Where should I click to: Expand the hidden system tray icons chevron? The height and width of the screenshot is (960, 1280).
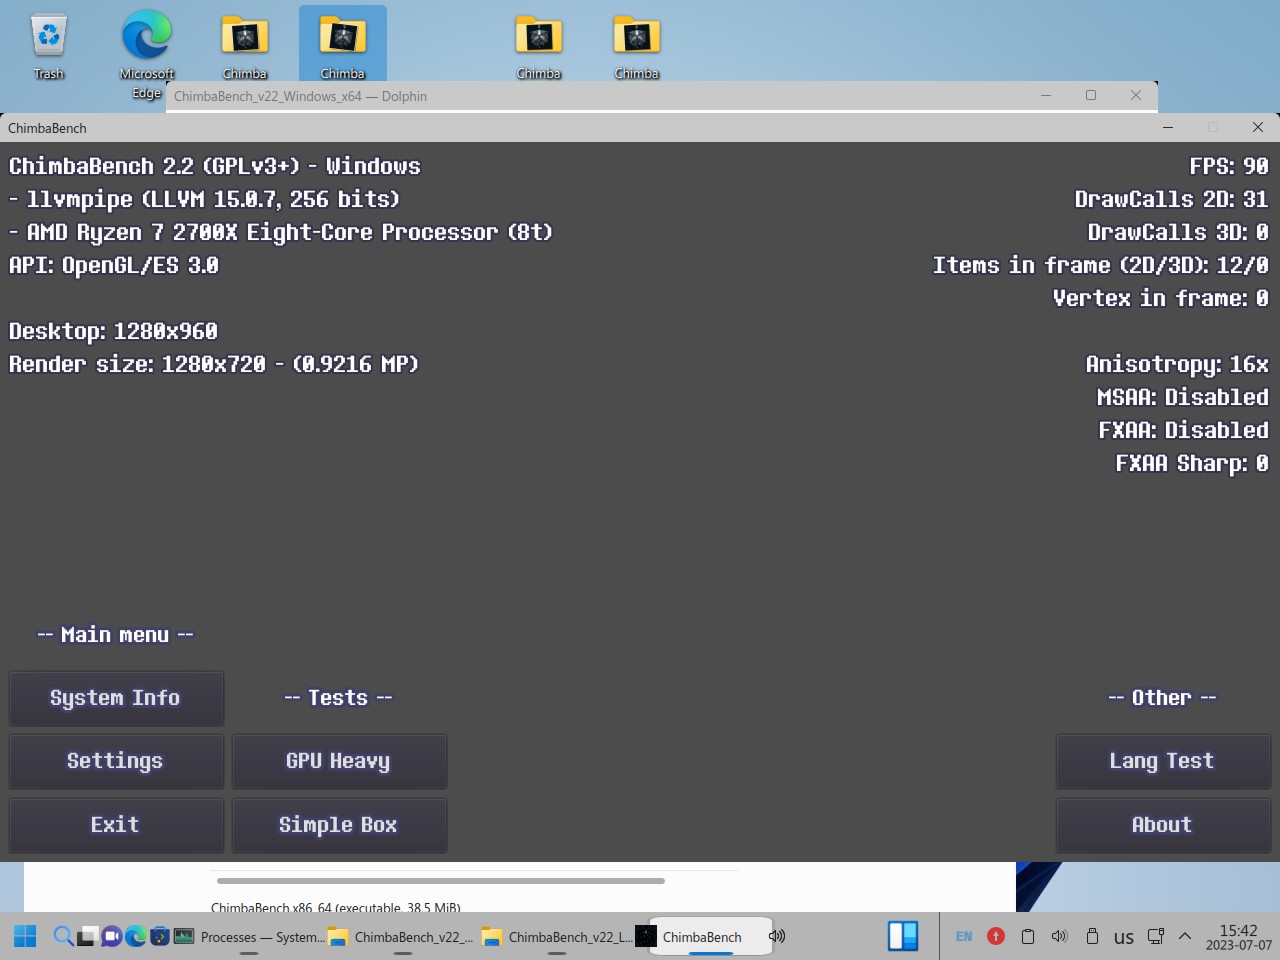click(1185, 936)
